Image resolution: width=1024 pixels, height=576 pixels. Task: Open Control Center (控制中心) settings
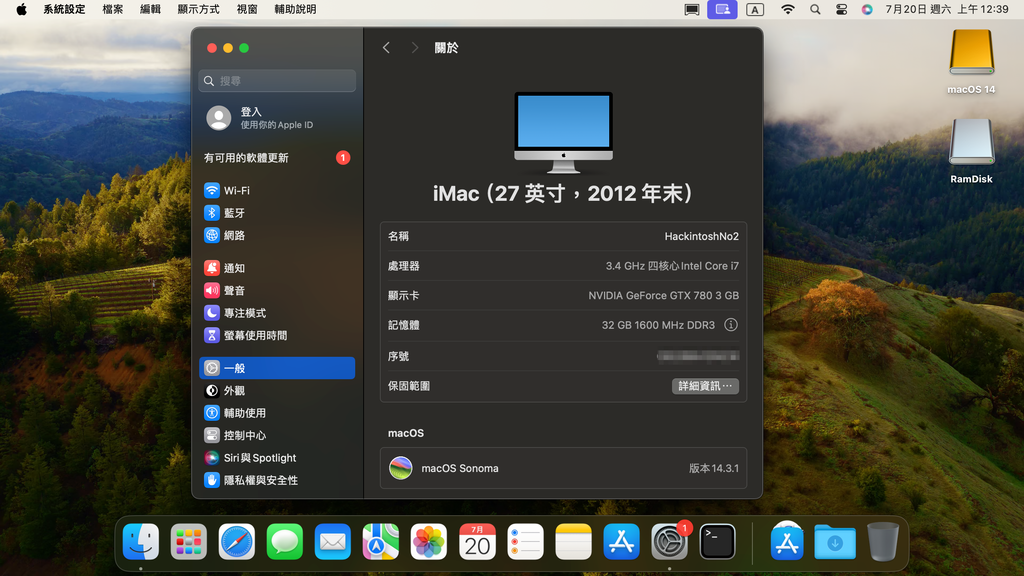point(277,436)
